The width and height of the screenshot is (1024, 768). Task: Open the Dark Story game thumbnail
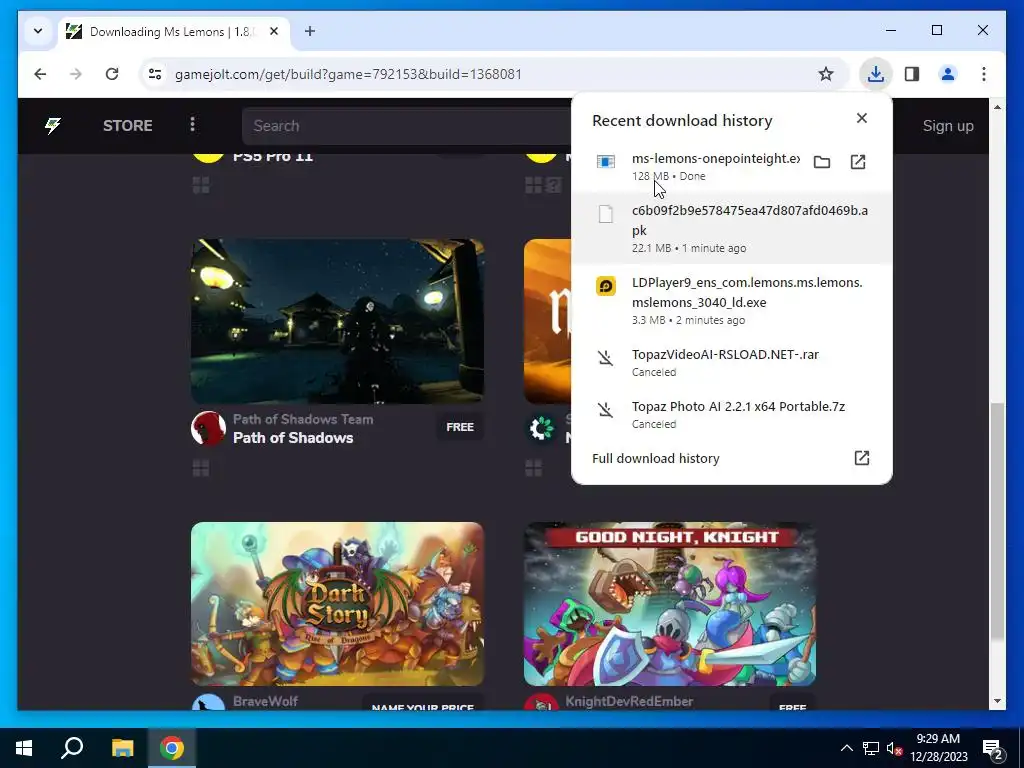(x=337, y=604)
